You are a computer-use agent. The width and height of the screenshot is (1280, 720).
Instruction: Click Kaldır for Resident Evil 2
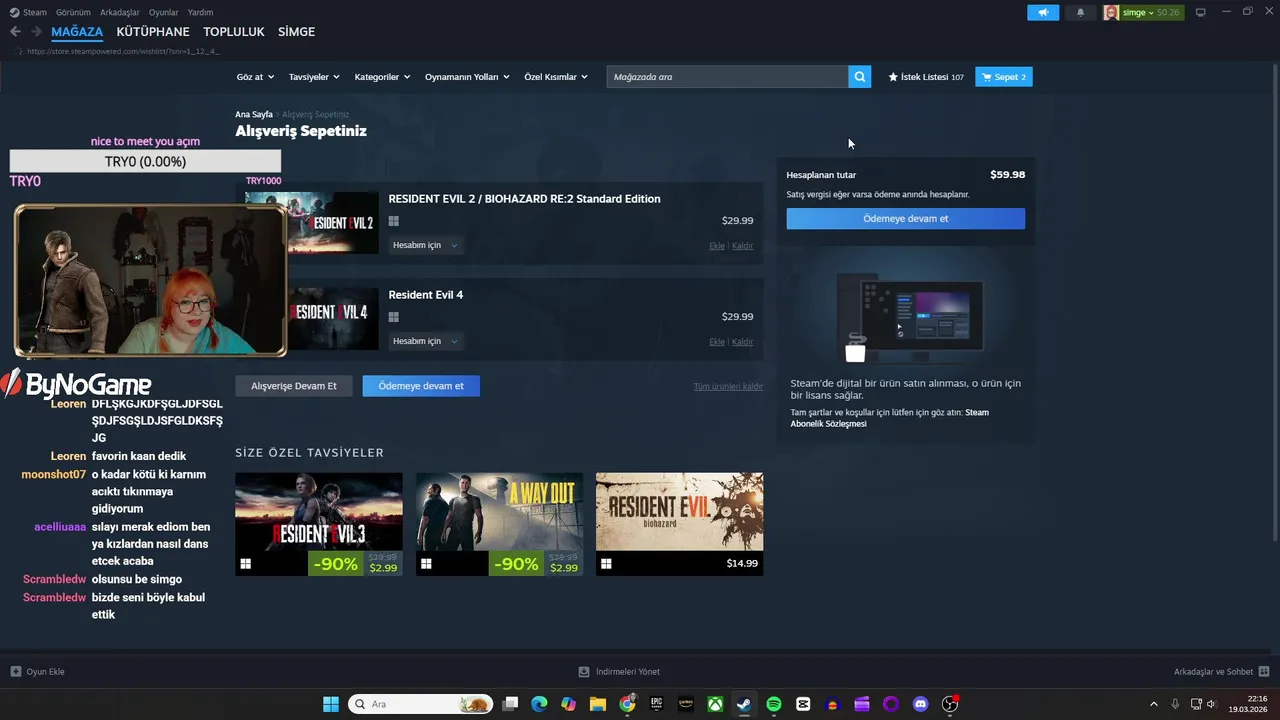click(x=742, y=246)
